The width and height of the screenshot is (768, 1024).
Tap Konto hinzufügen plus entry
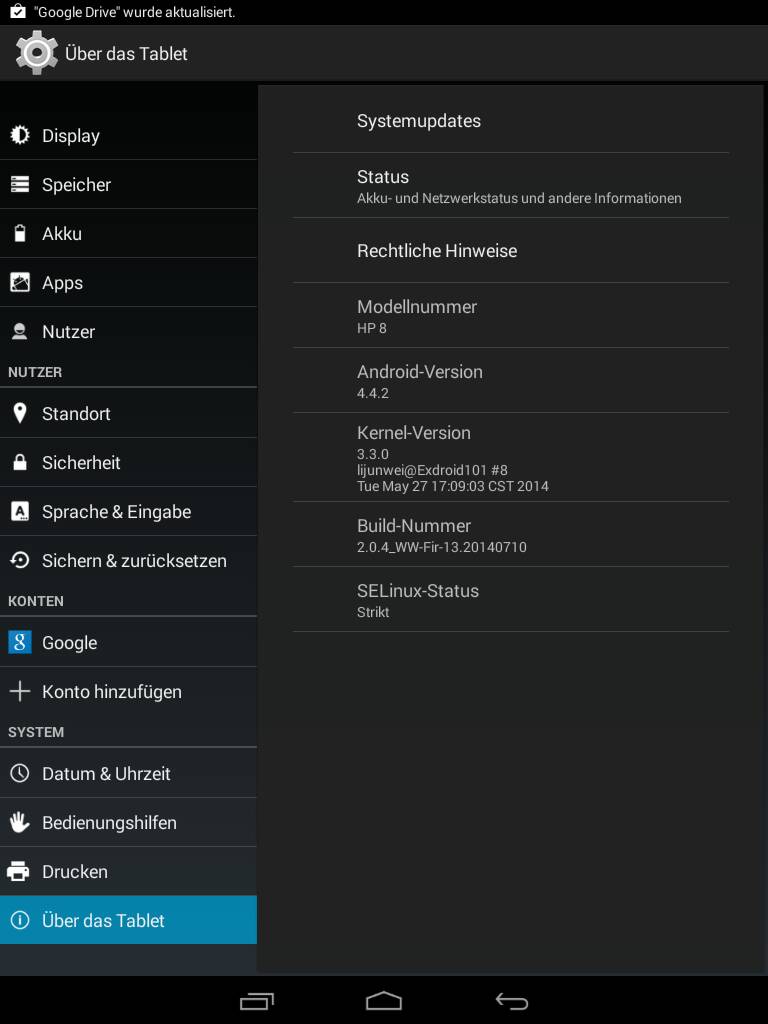pos(129,692)
